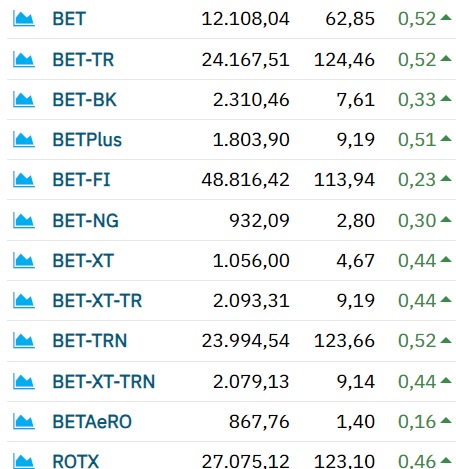Open the chart icon for BETAeRO
The height and width of the screenshot is (469, 456).
coord(24,422)
